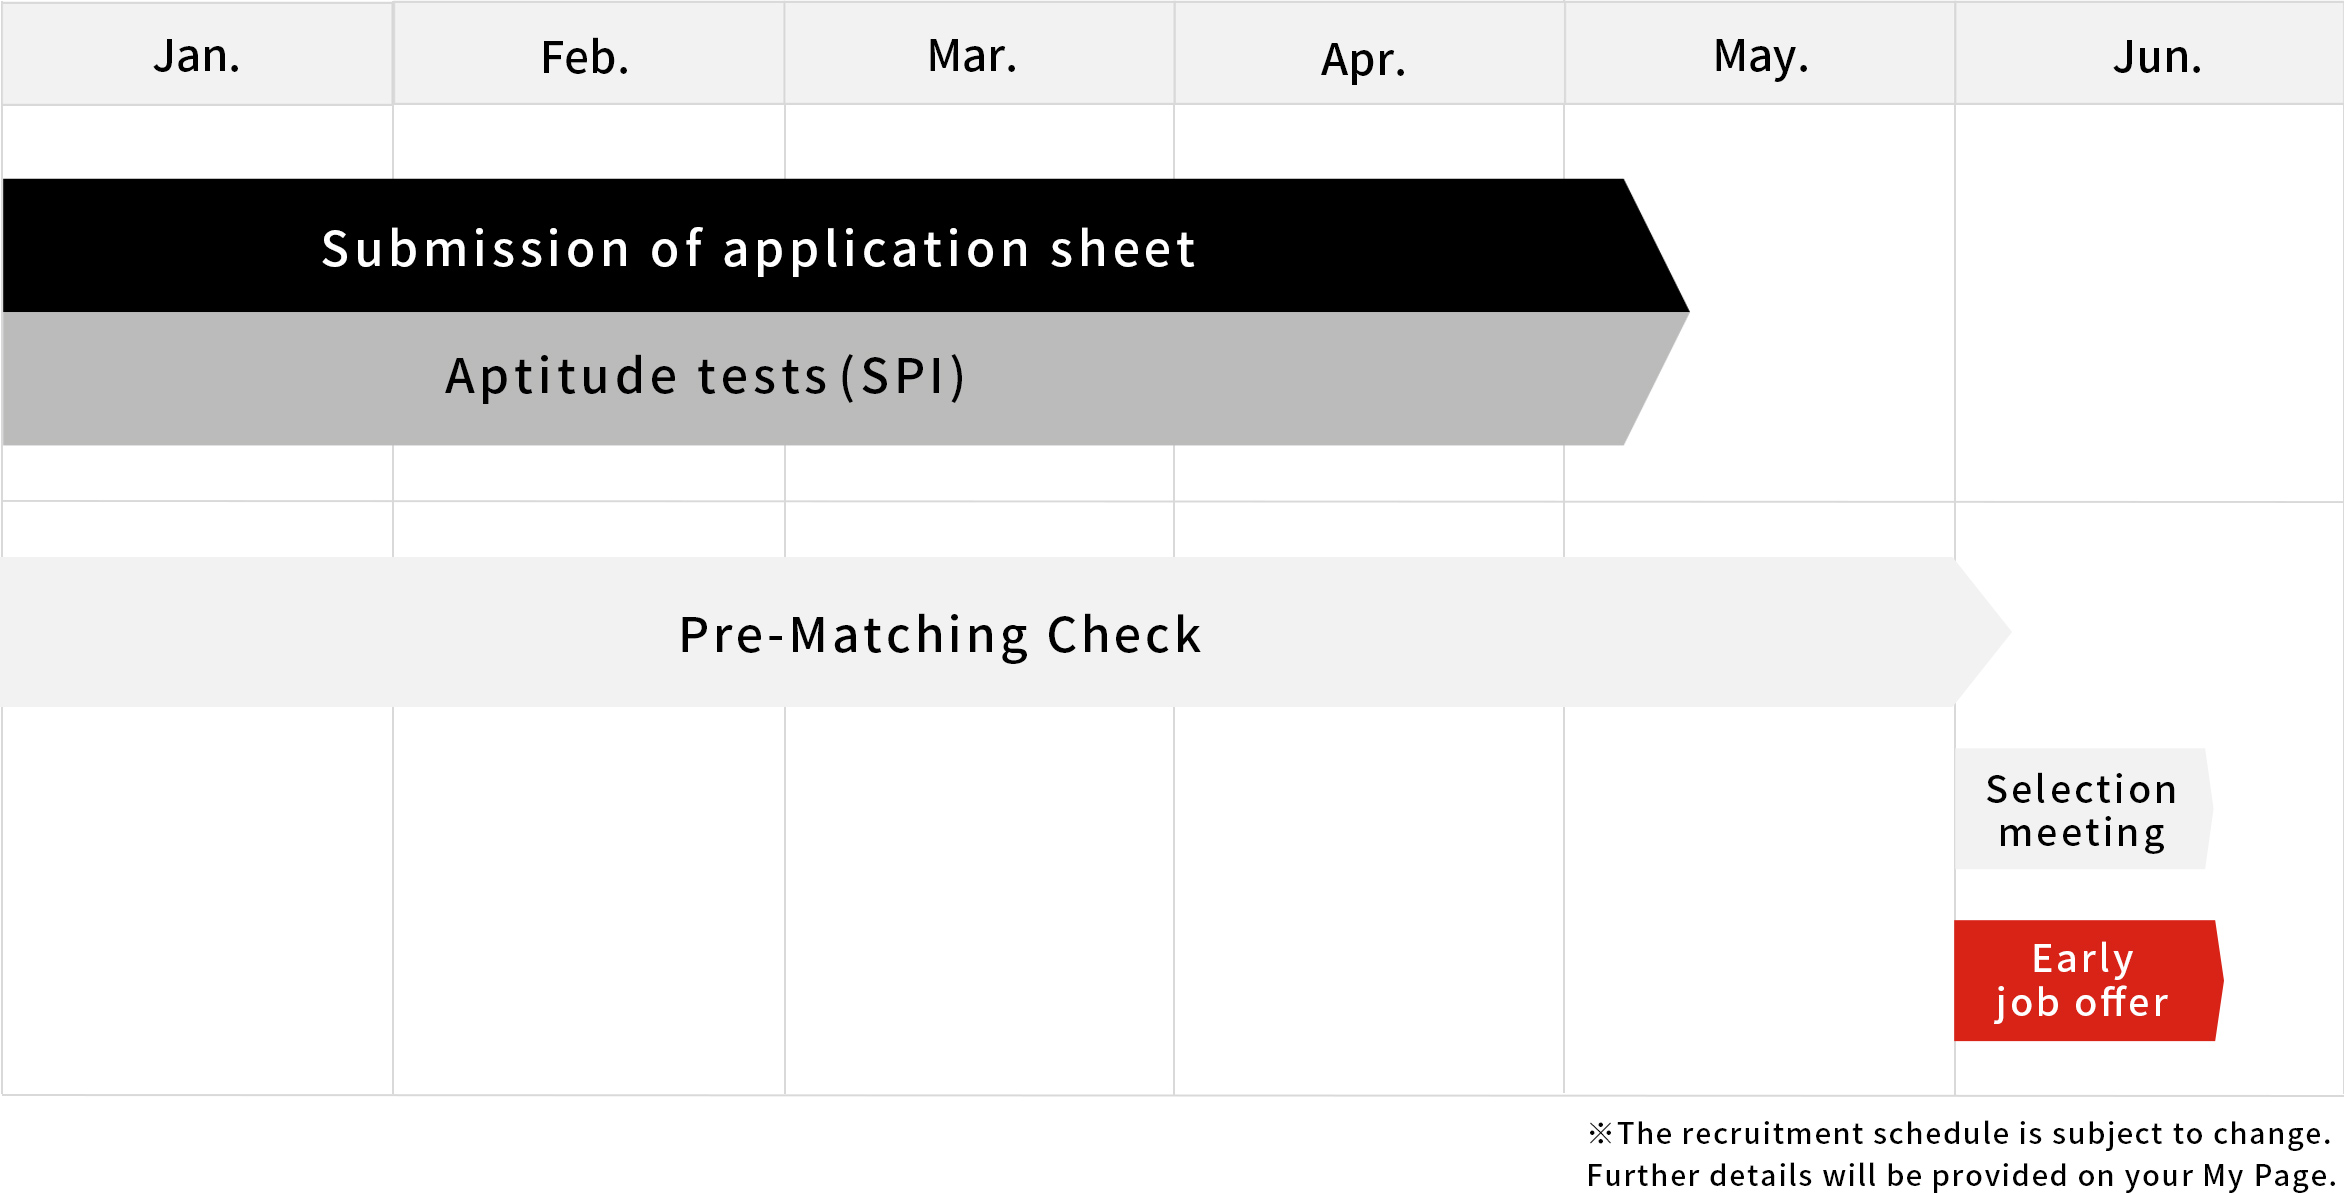Select the Jun. column header

point(2157,57)
